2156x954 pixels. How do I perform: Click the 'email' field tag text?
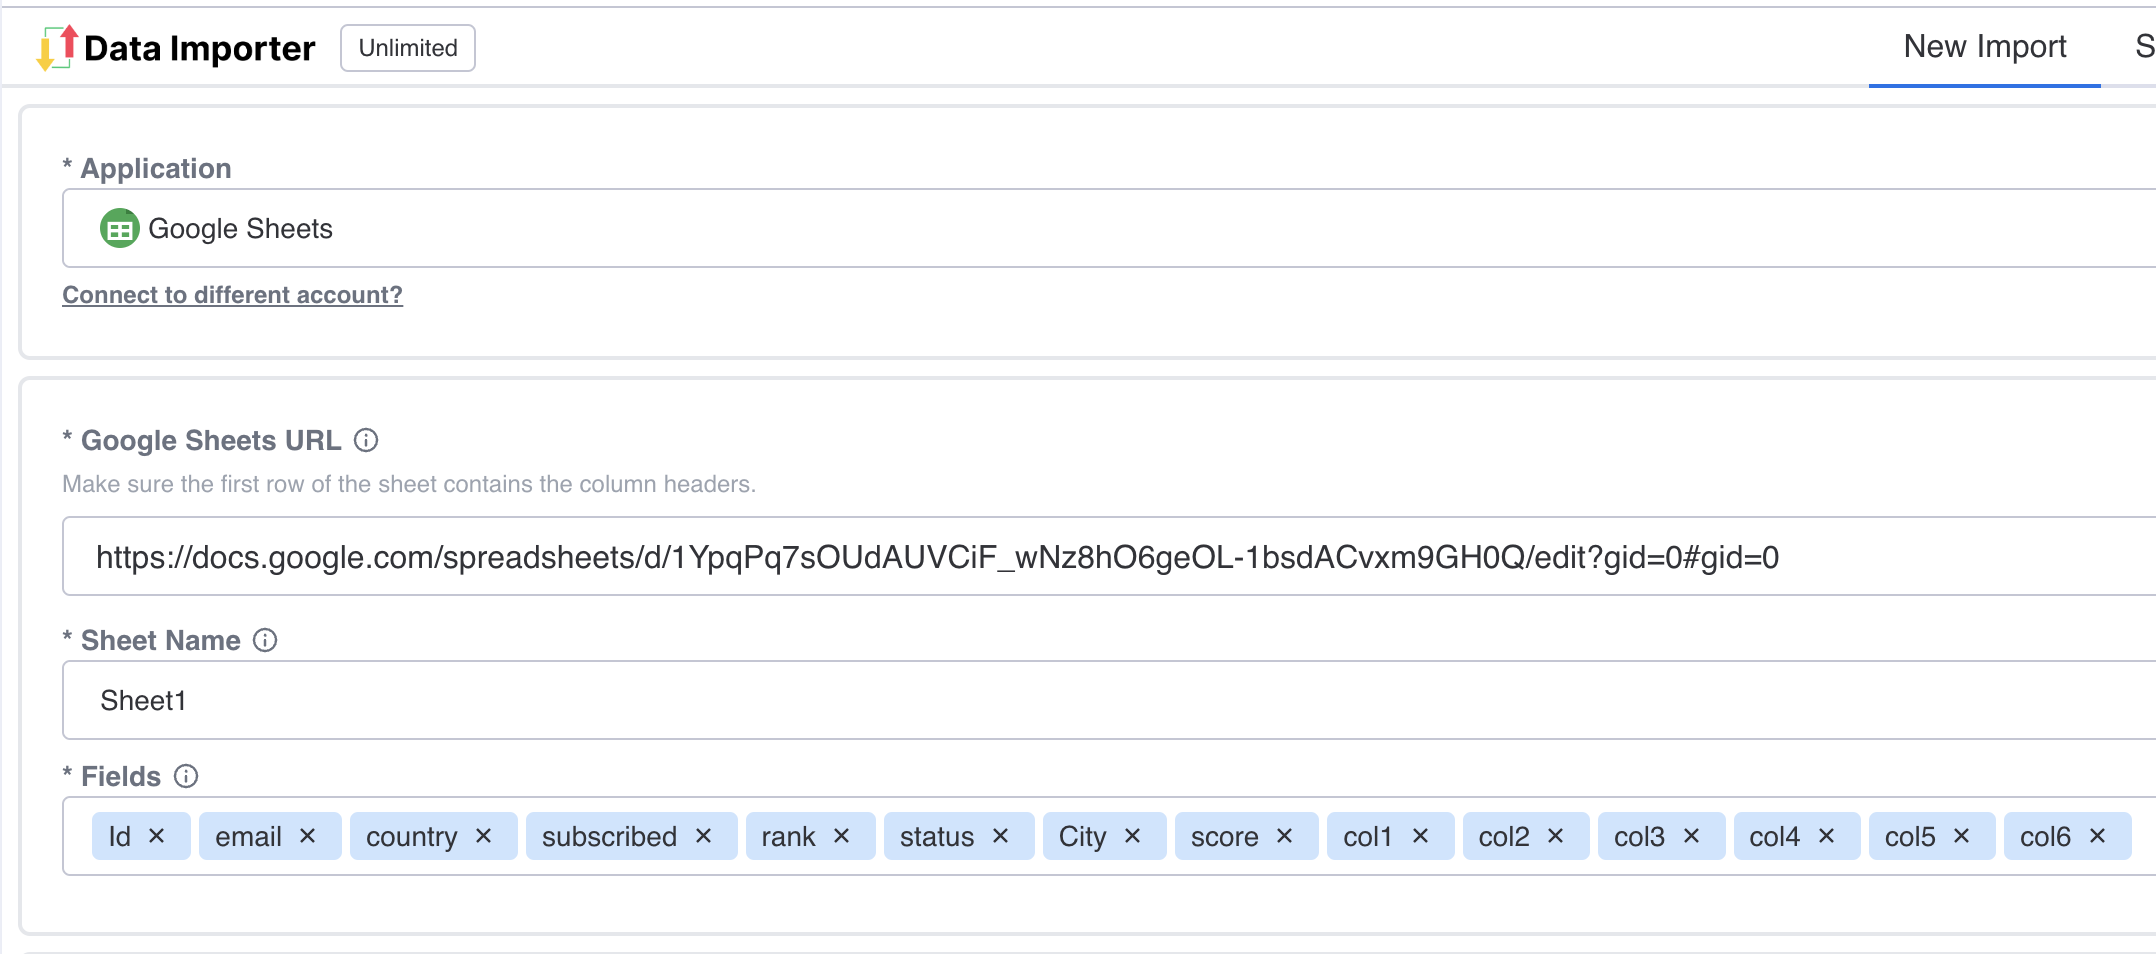tap(248, 836)
